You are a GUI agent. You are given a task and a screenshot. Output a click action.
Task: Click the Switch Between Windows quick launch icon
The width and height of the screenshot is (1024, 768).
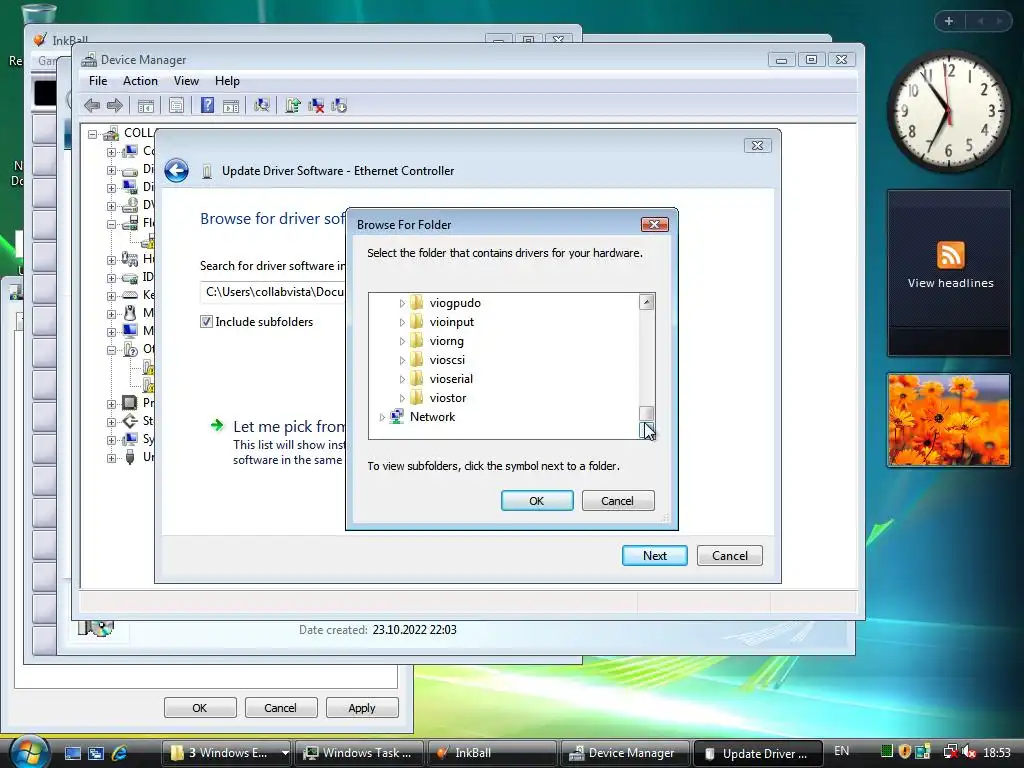coord(96,753)
